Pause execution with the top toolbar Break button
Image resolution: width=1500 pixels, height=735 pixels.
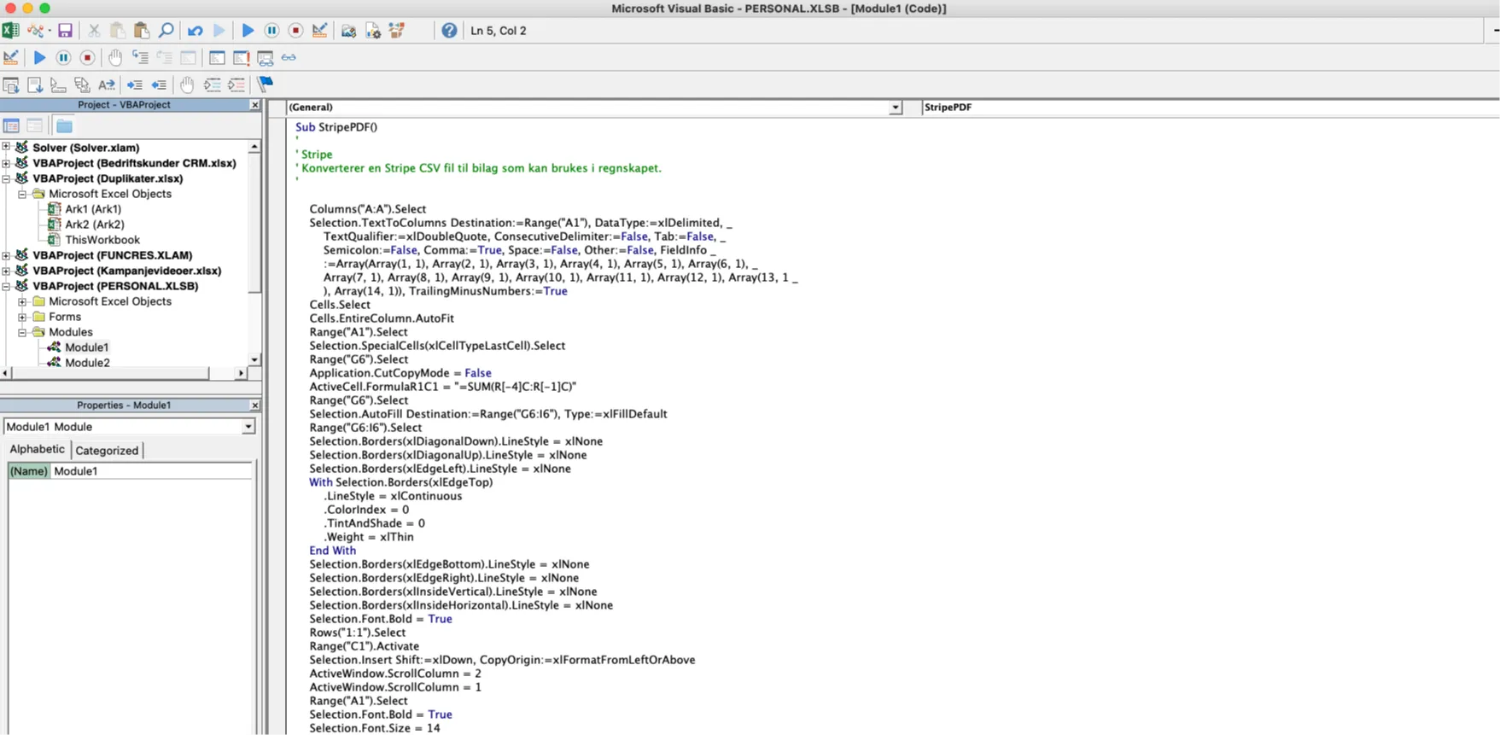(272, 31)
